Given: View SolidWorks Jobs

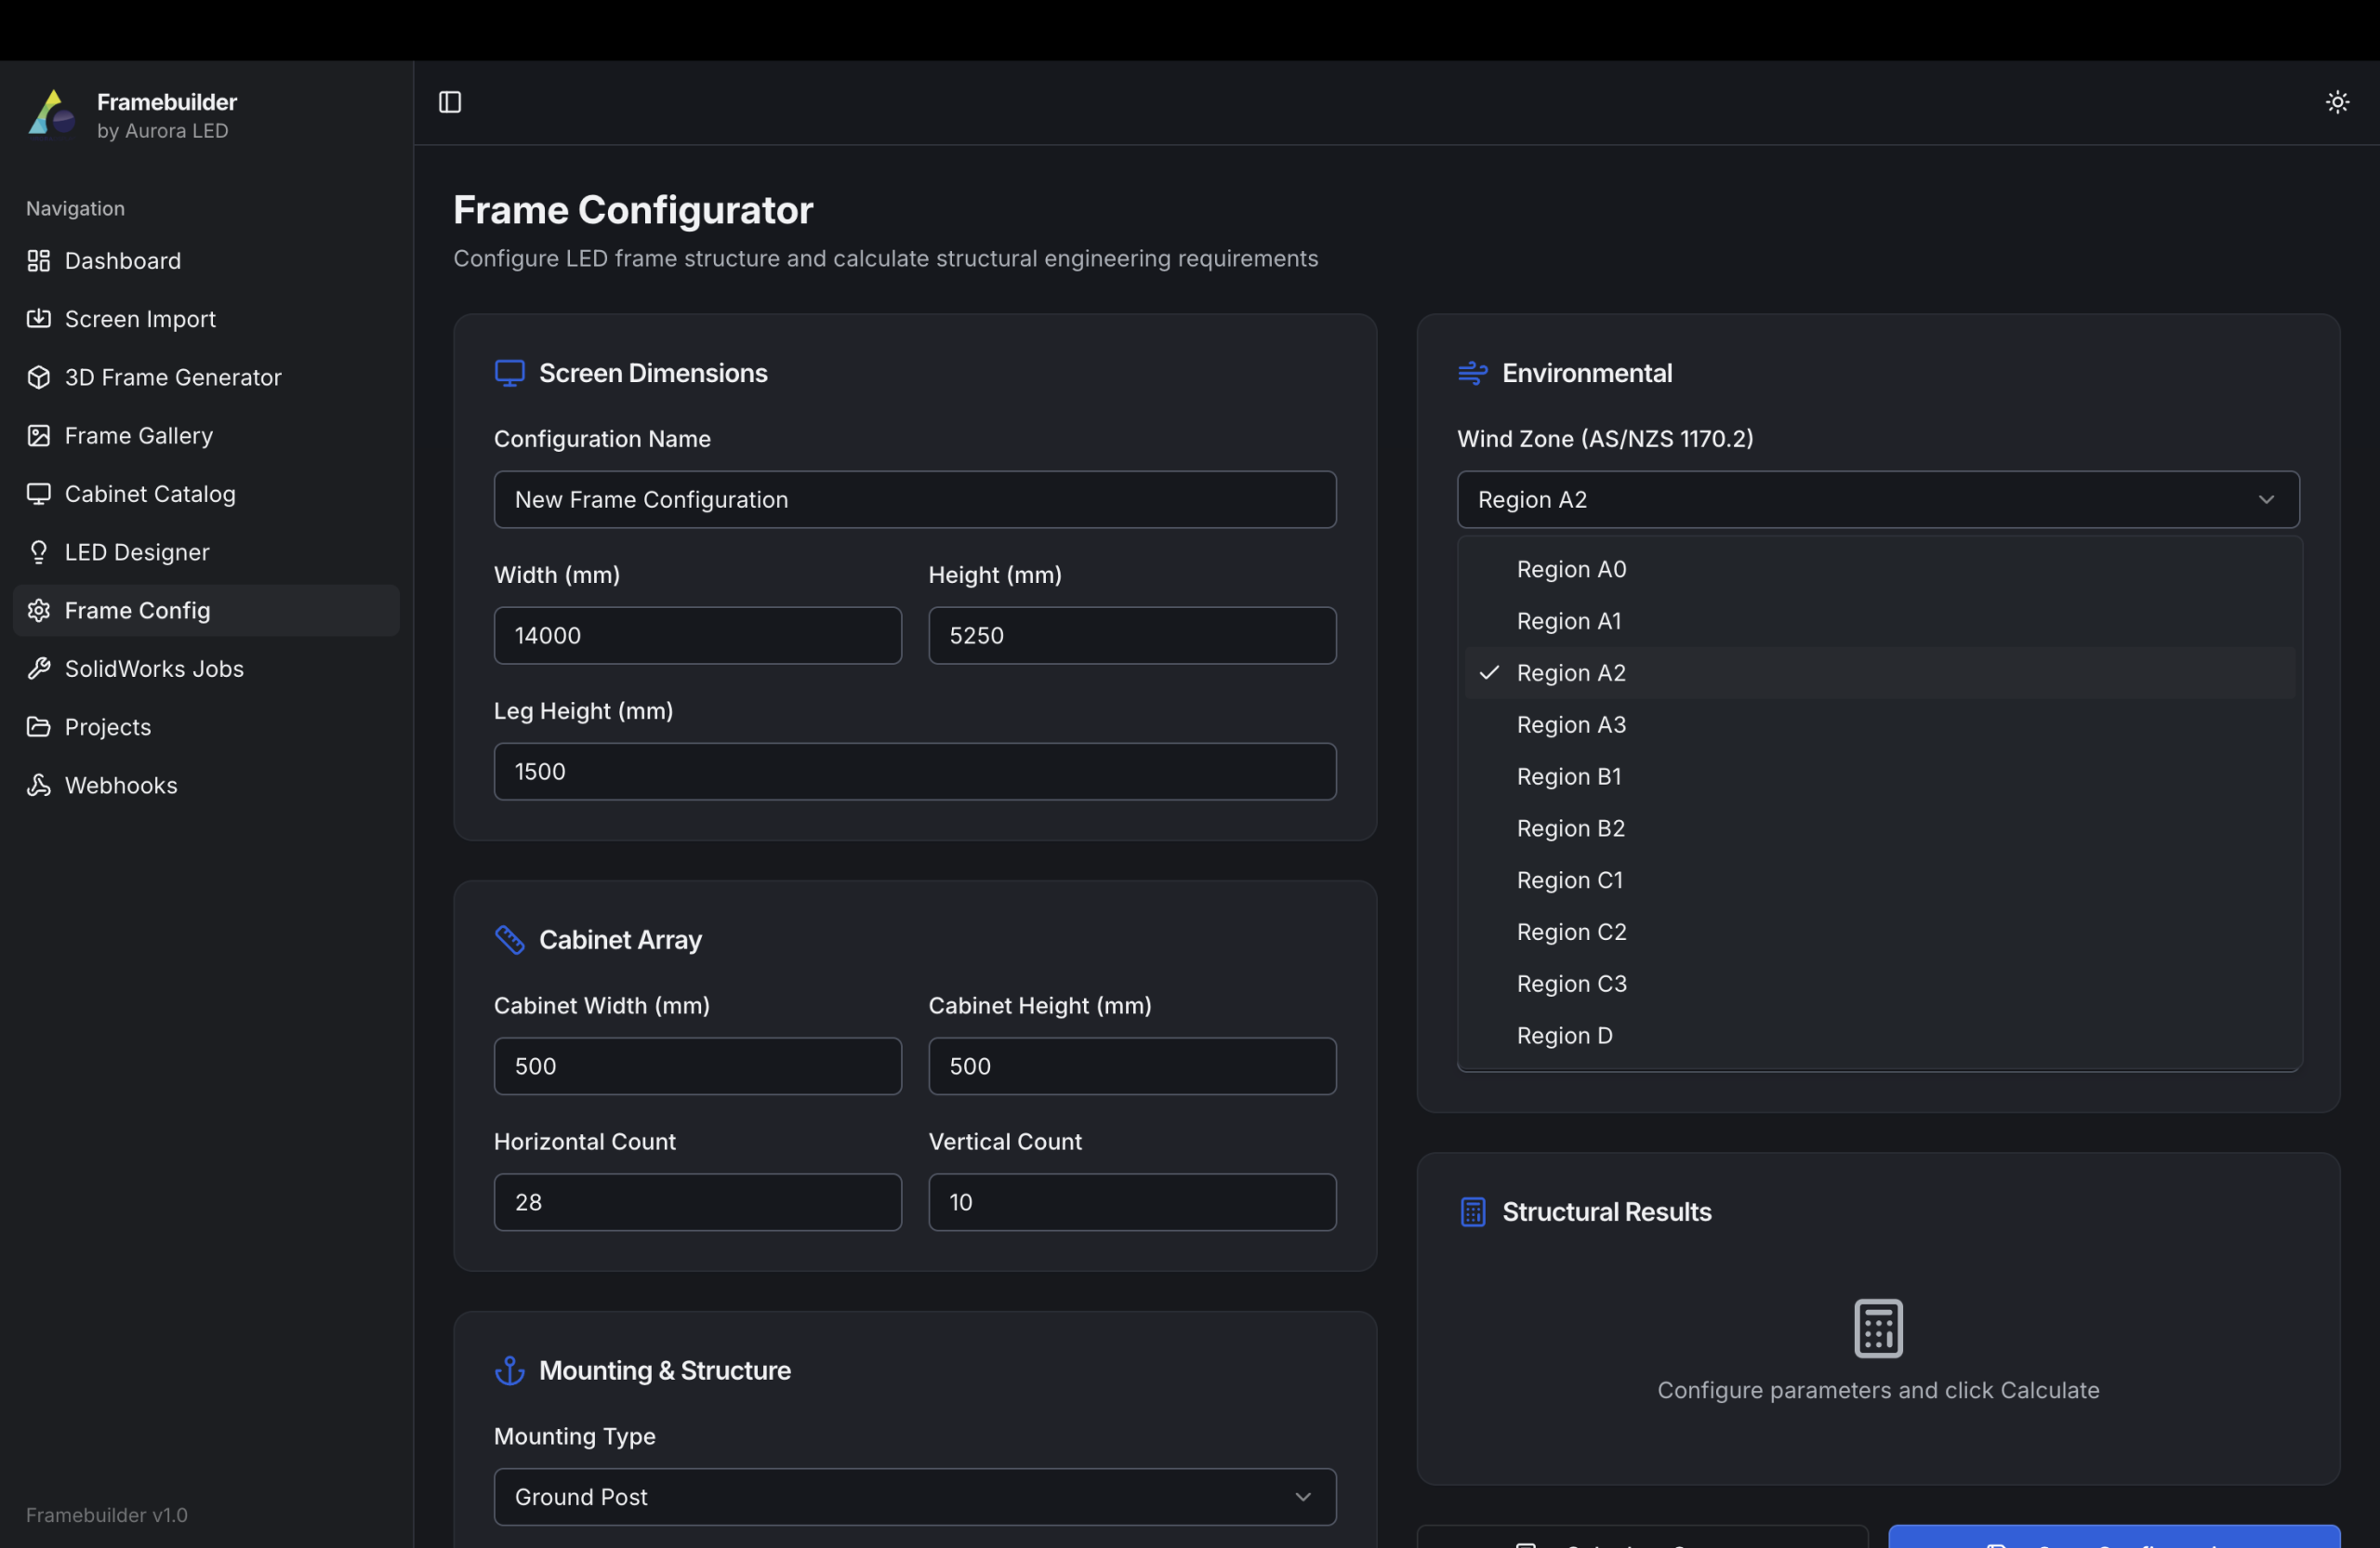Looking at the screenshot, I should point(154,668).
